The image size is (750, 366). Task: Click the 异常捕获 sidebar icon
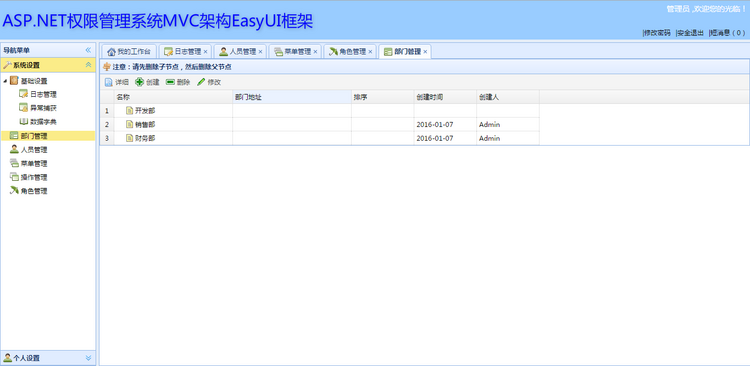point(23,108)
